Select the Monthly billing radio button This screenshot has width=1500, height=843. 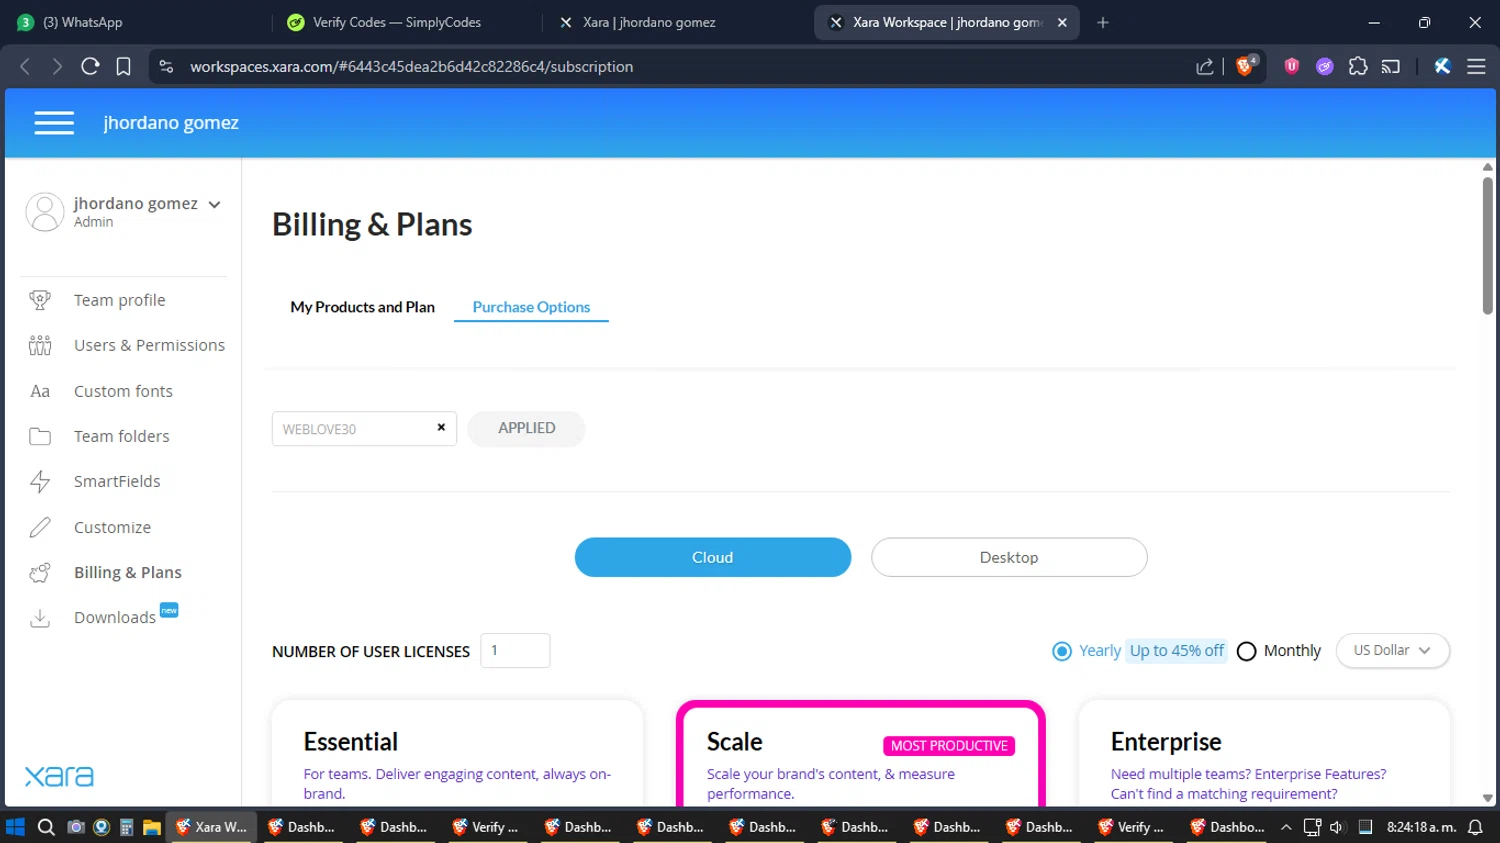coord(1246,651)
